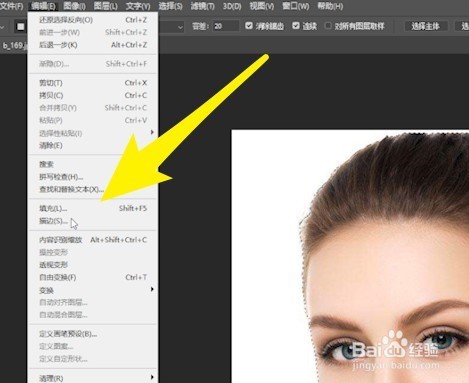
Task: Choose 后退一步(K) menu item
Action: point(93,45)
